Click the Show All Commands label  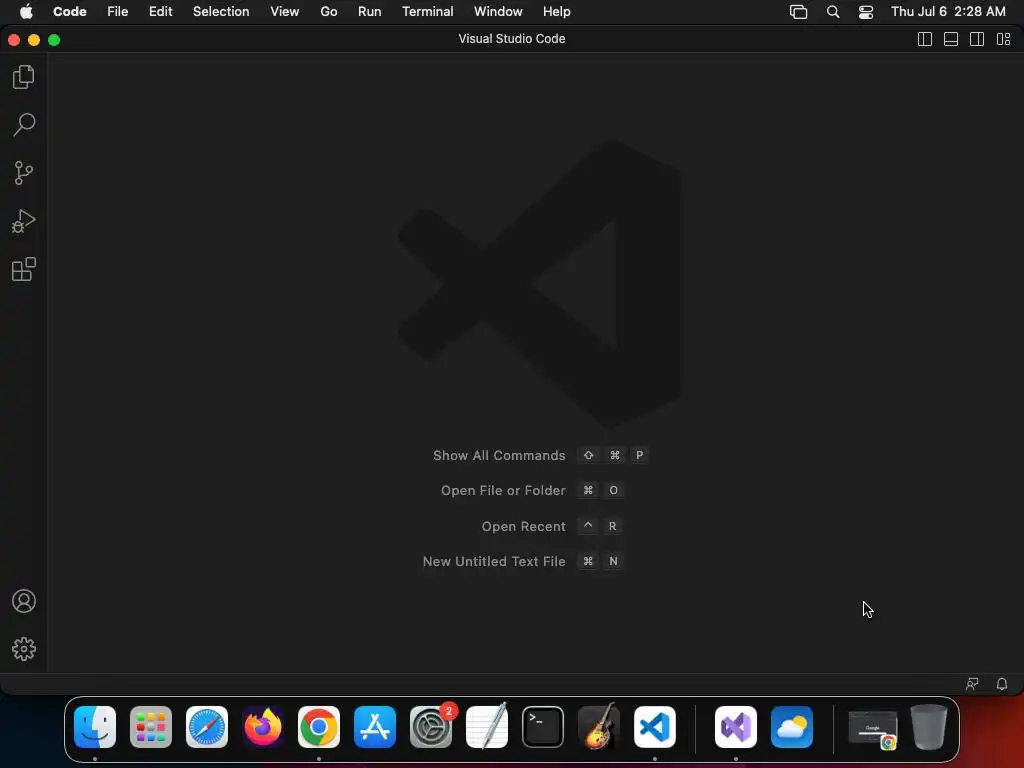click(499, 455)
